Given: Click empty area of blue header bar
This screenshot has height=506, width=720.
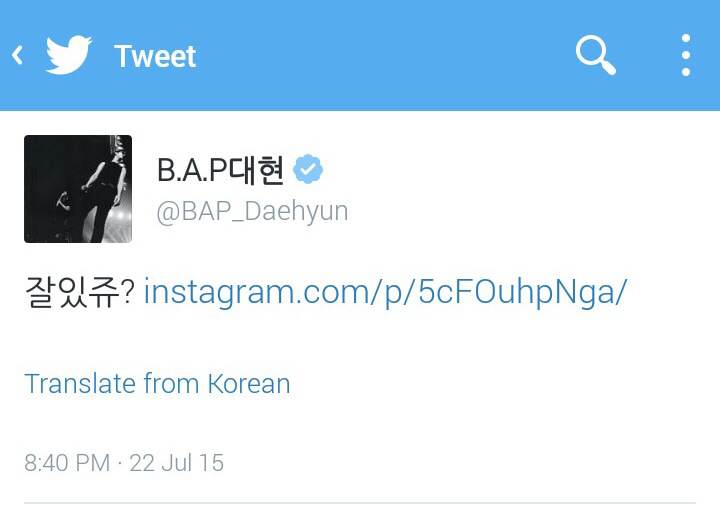Looking at the screenshot, I should pos(386,55).
